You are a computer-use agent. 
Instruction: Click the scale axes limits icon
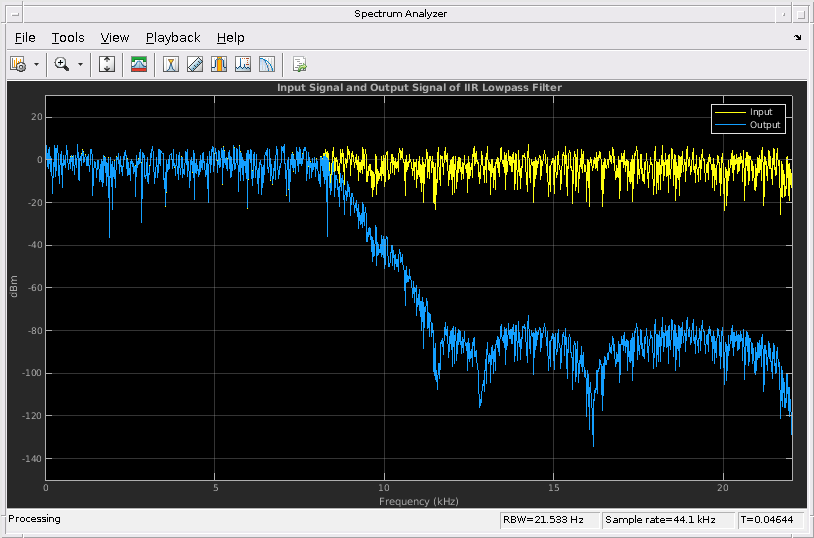point(108,64)
